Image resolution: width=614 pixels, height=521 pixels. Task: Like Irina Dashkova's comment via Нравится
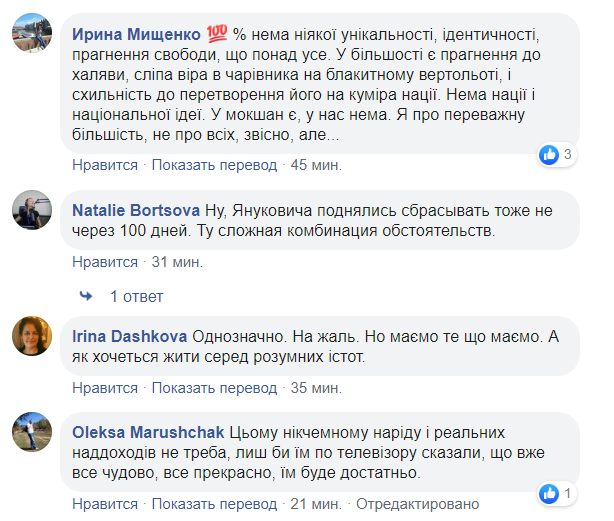(105, 388)
